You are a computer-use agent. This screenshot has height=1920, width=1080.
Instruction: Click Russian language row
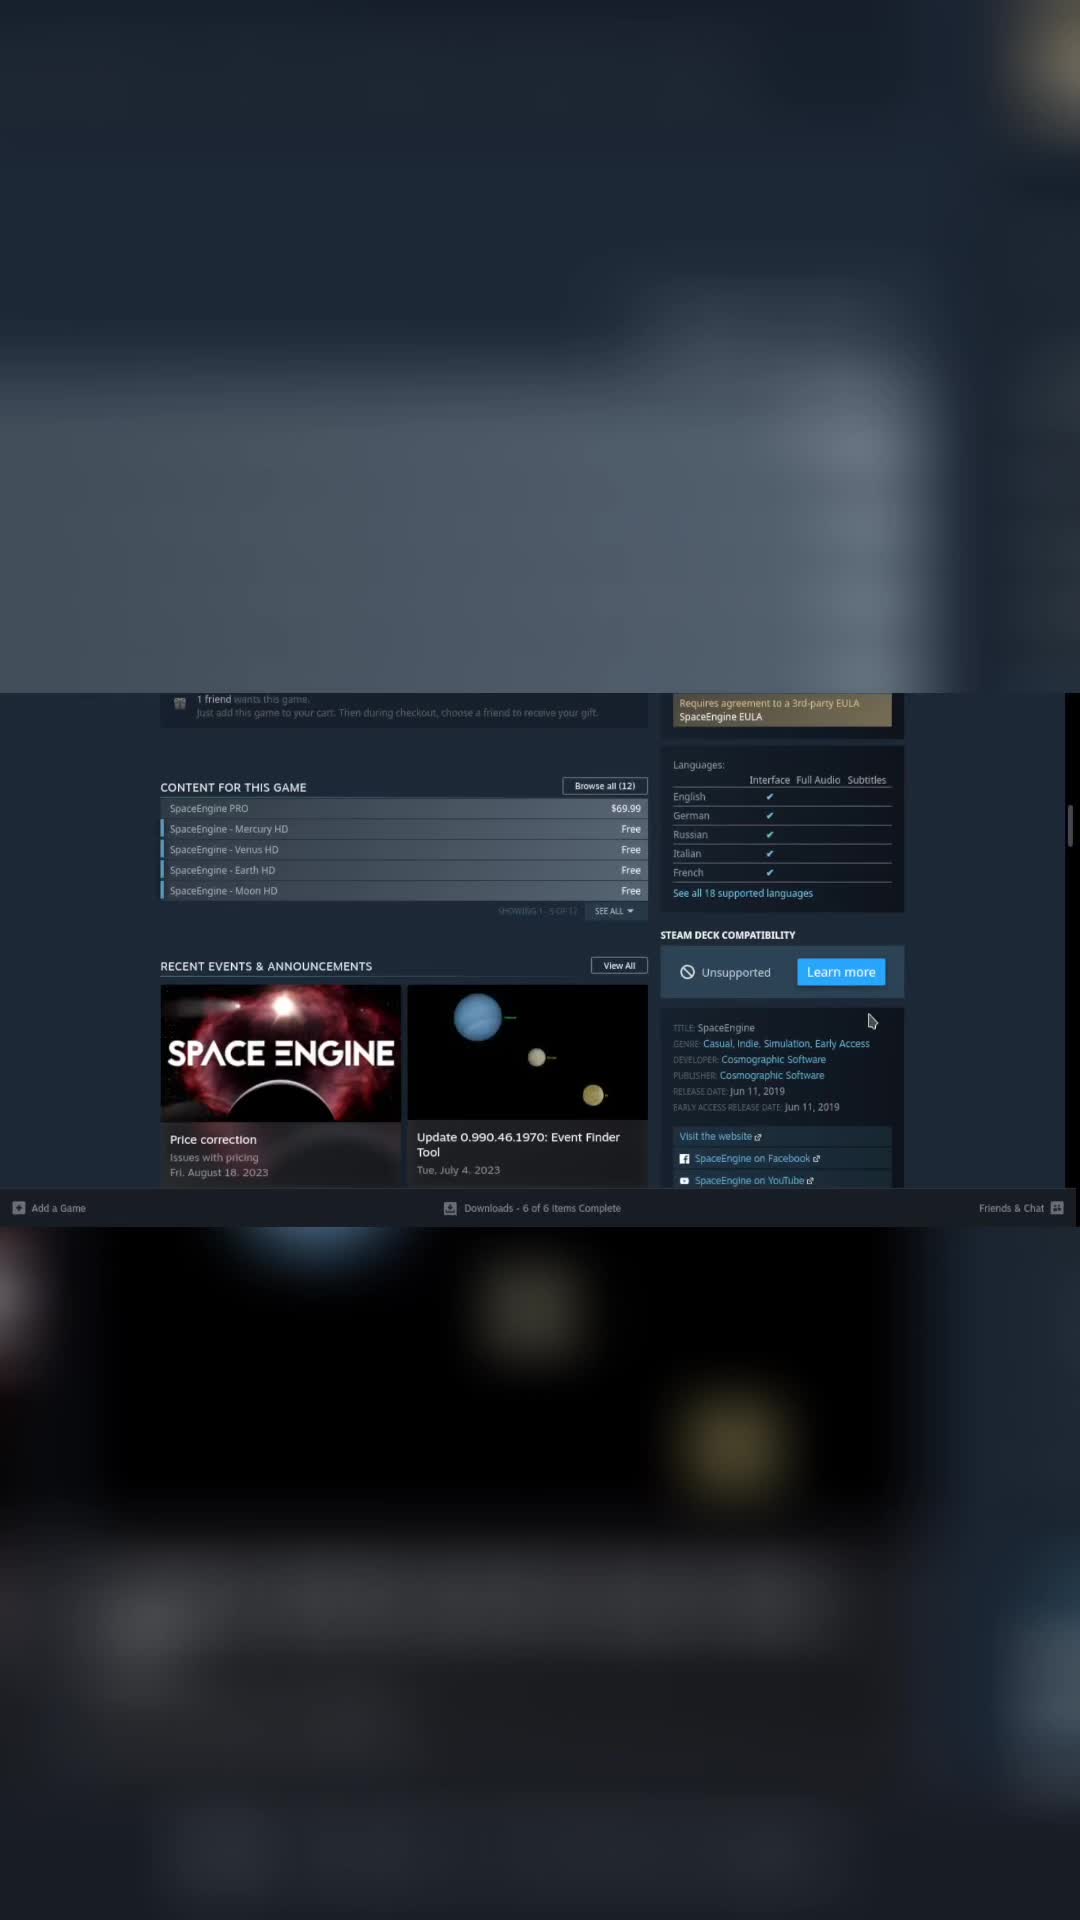pyautogui.click(x=782, y=835)
